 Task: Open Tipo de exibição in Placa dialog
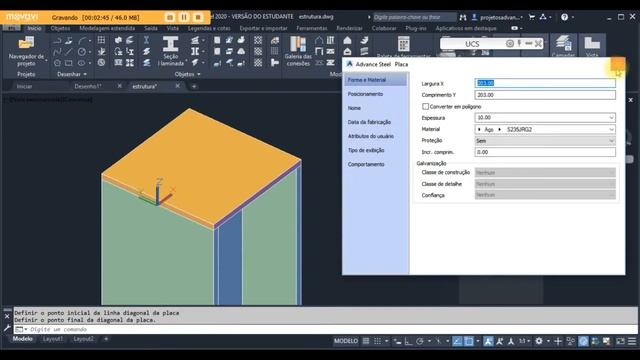click(366, 150)
